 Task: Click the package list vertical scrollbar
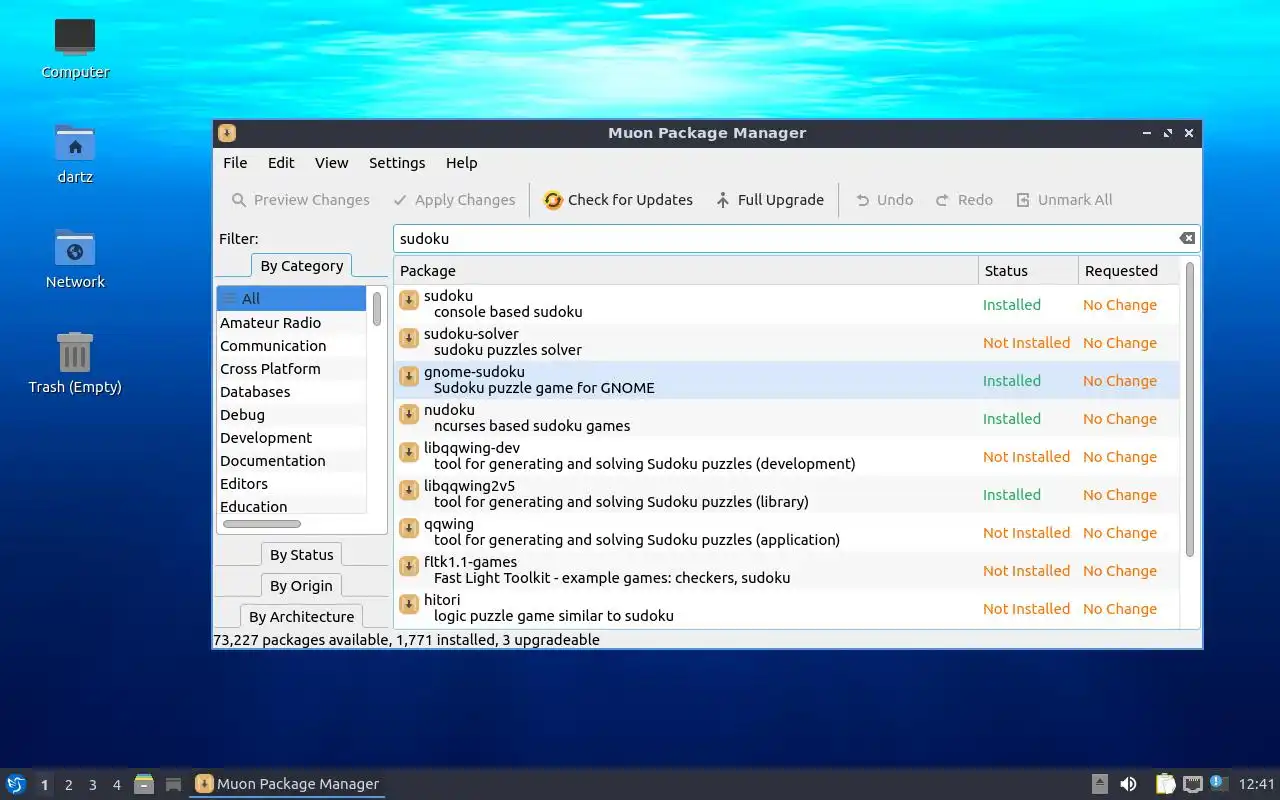coord(1190,409)
